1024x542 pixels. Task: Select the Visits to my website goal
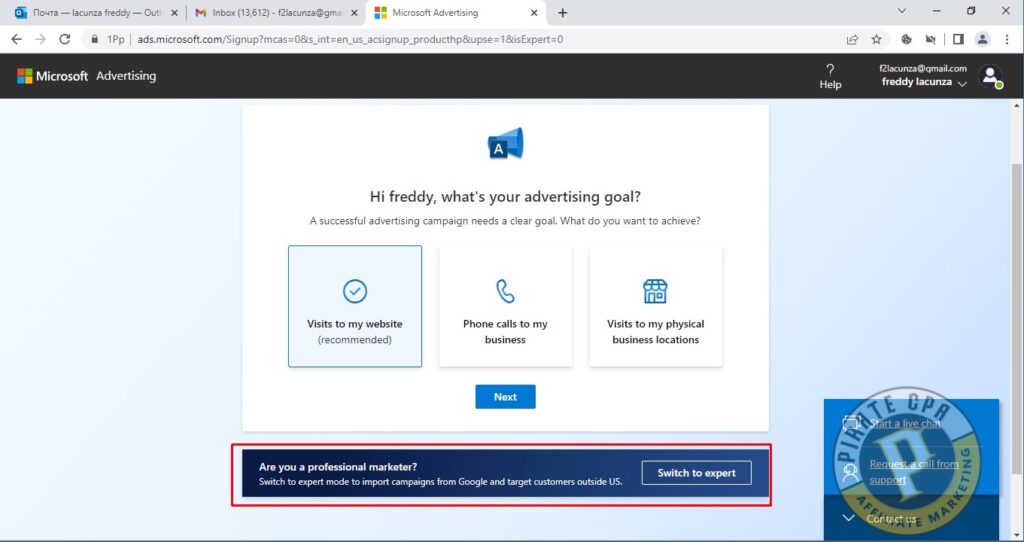pyautogui.click(x=355, y=306)
